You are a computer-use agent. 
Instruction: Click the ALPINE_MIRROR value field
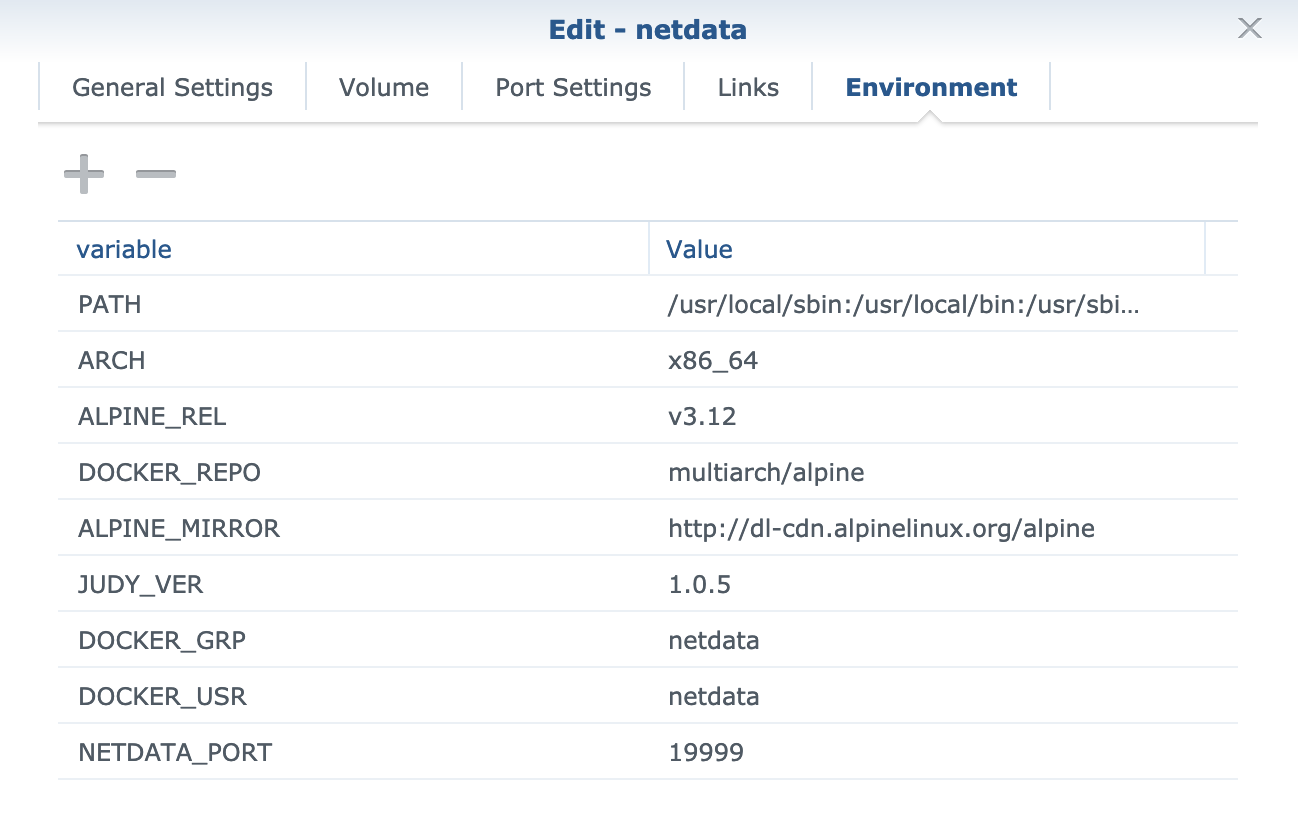pyautogui.click(x=880, y=528)
